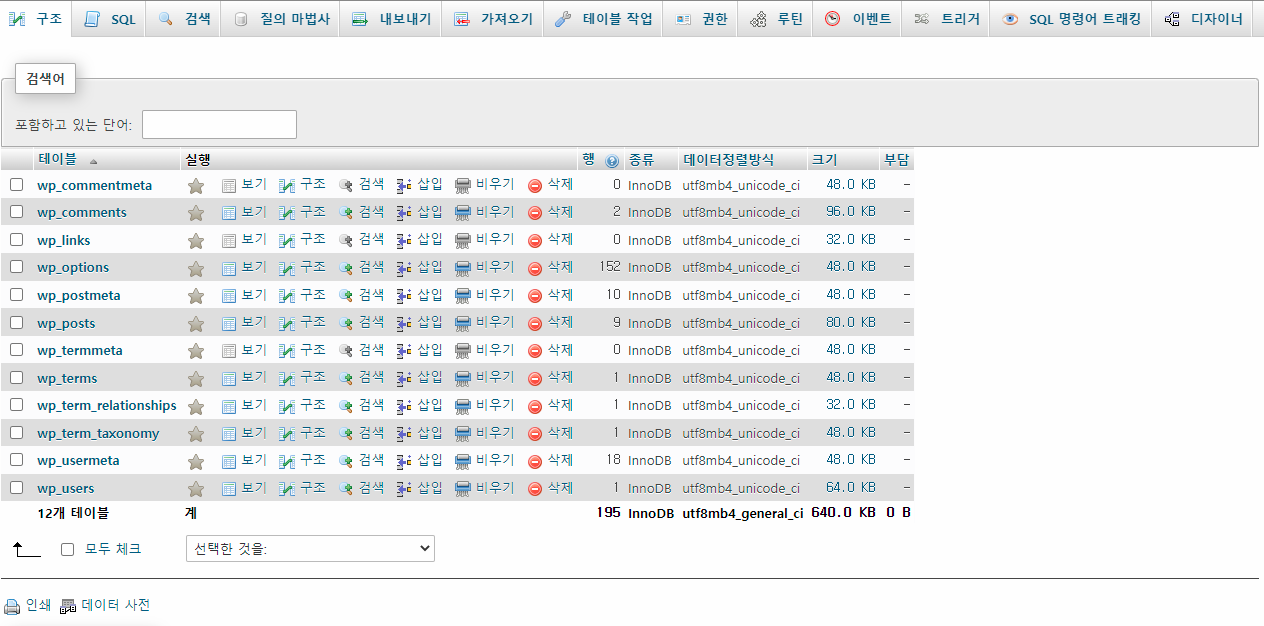The height and width of the screenshot is (626, 1264).
Task: Star the wp_posts table as favorite
Action: pyautogui.click(x=196, y=324)
